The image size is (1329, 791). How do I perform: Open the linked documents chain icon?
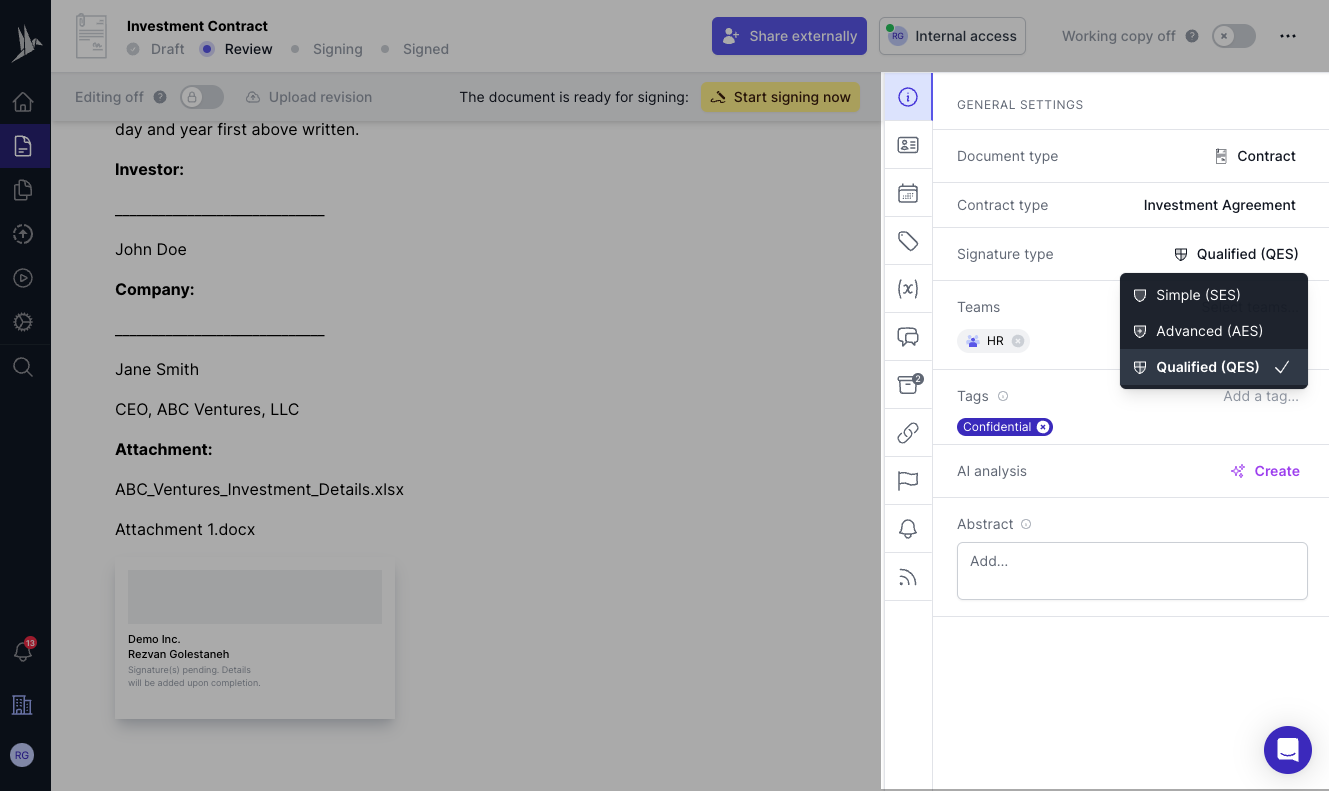pos(908,433)
